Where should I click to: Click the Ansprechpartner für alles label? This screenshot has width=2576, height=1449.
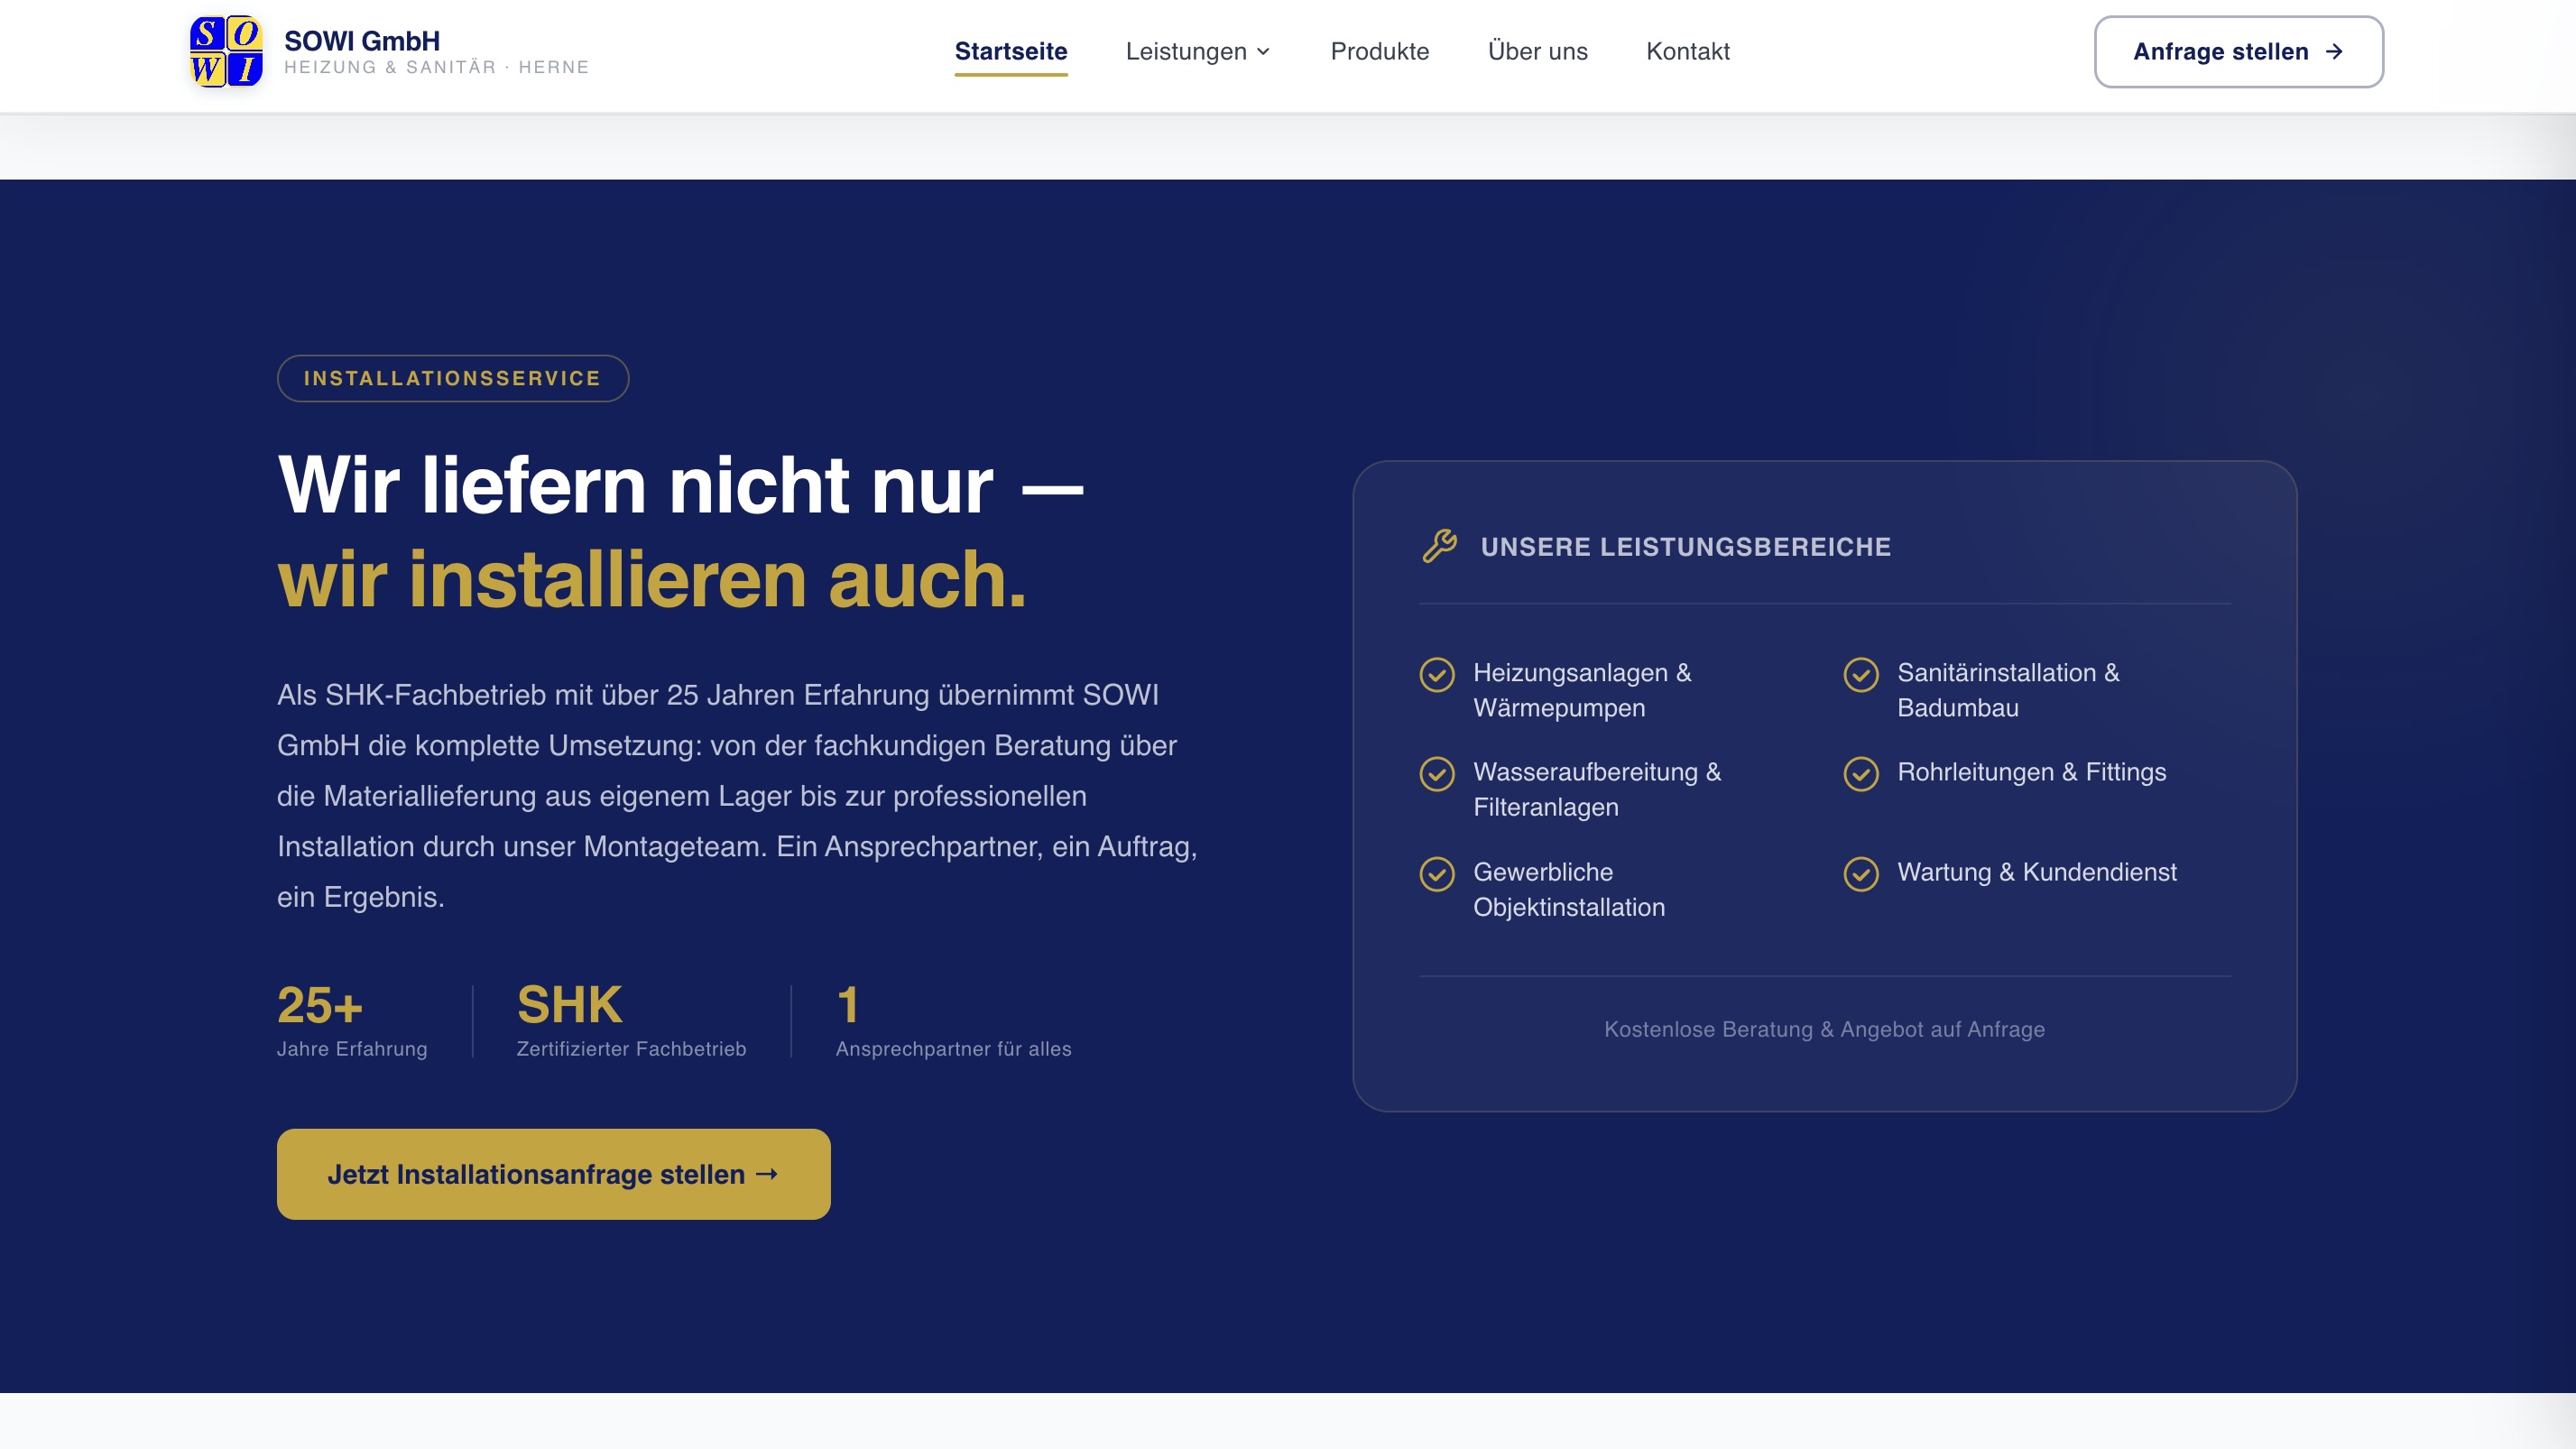tap(953, 1049)
